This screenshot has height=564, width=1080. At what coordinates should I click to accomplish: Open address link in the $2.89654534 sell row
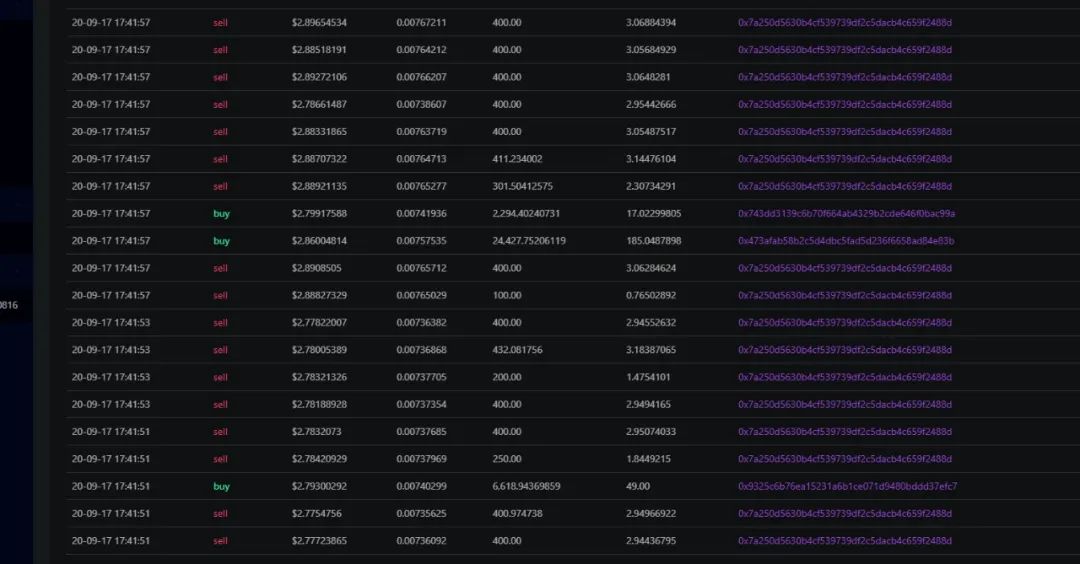844,23
